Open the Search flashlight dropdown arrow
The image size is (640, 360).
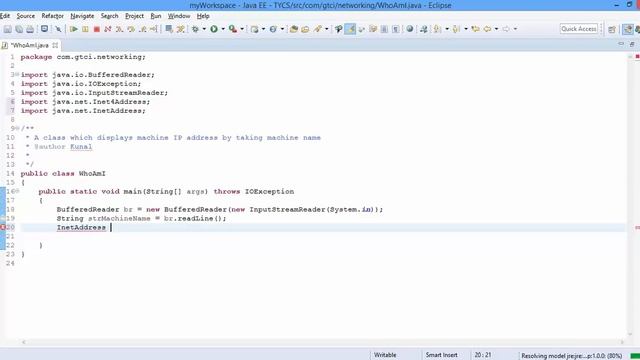point(327,29)
